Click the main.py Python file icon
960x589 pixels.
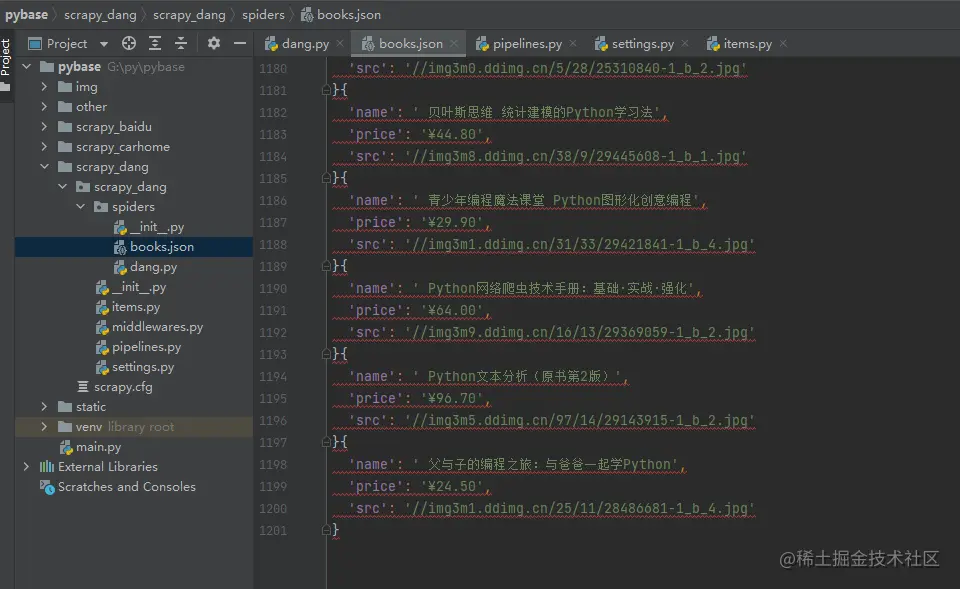[66, 448]
